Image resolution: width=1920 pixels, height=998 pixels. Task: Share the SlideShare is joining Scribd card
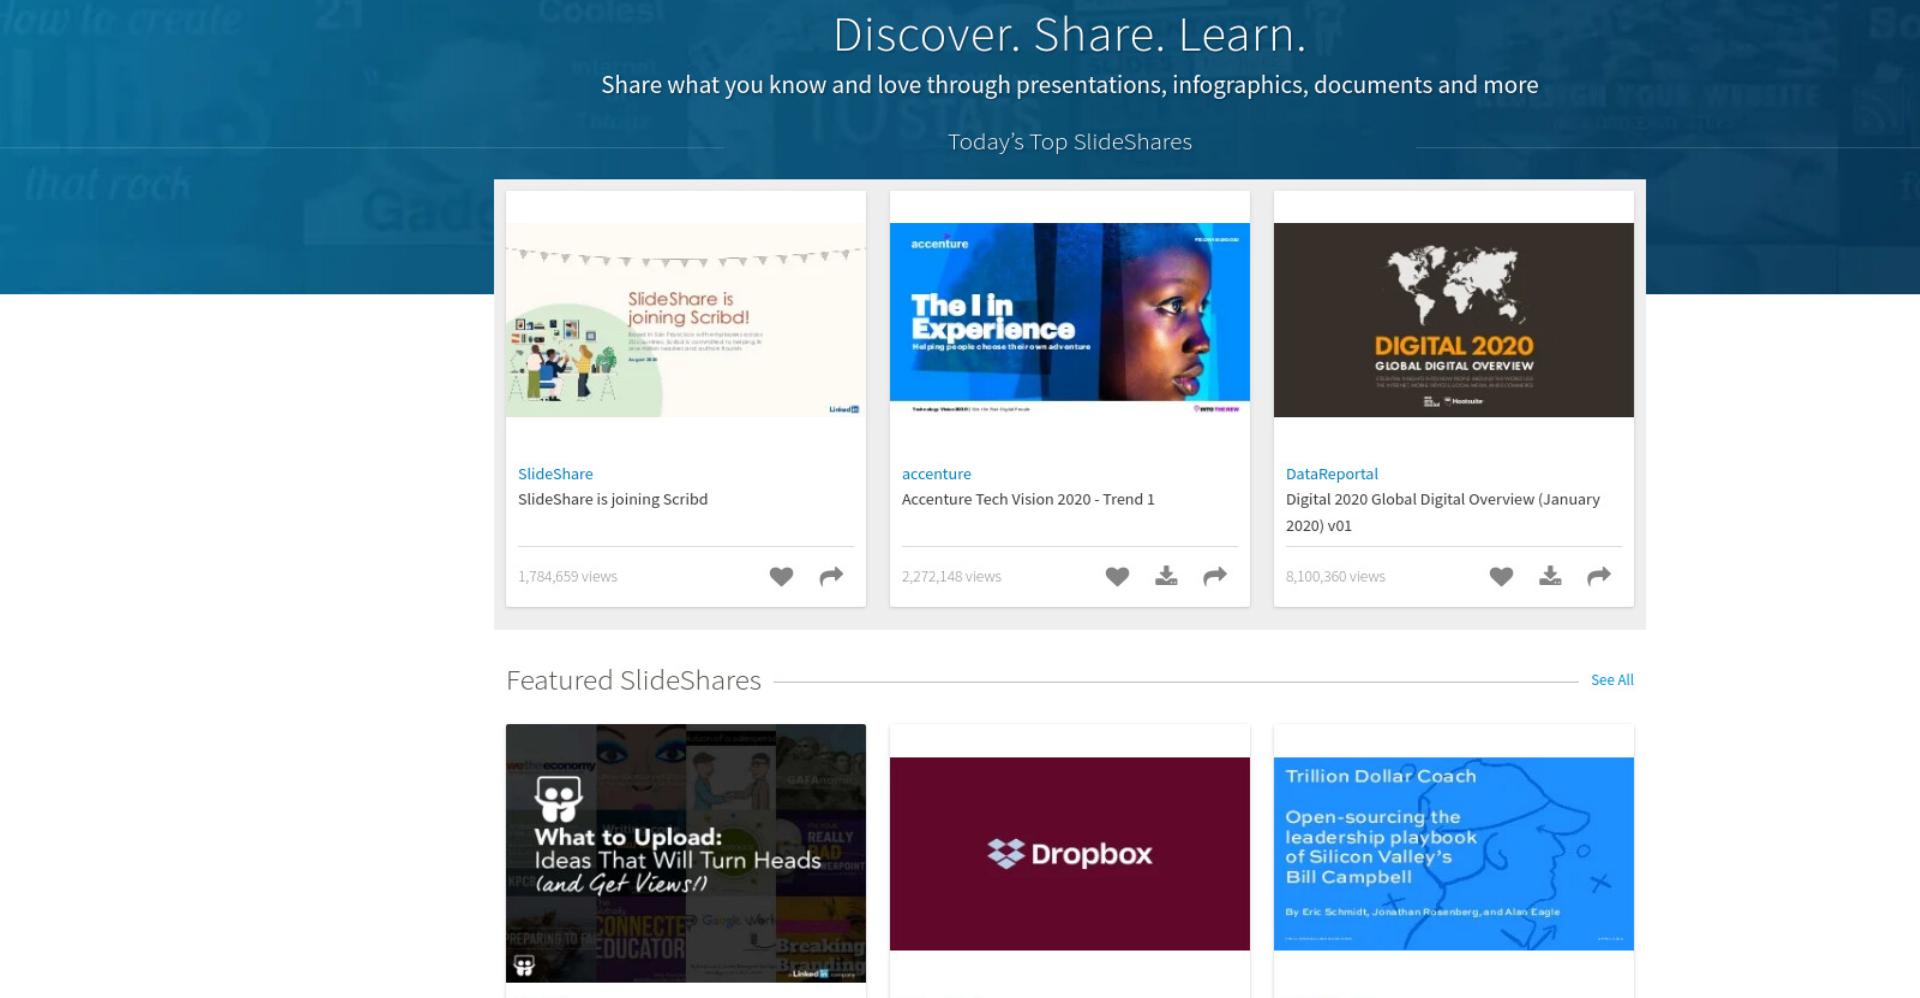click(x=831, y=576)
